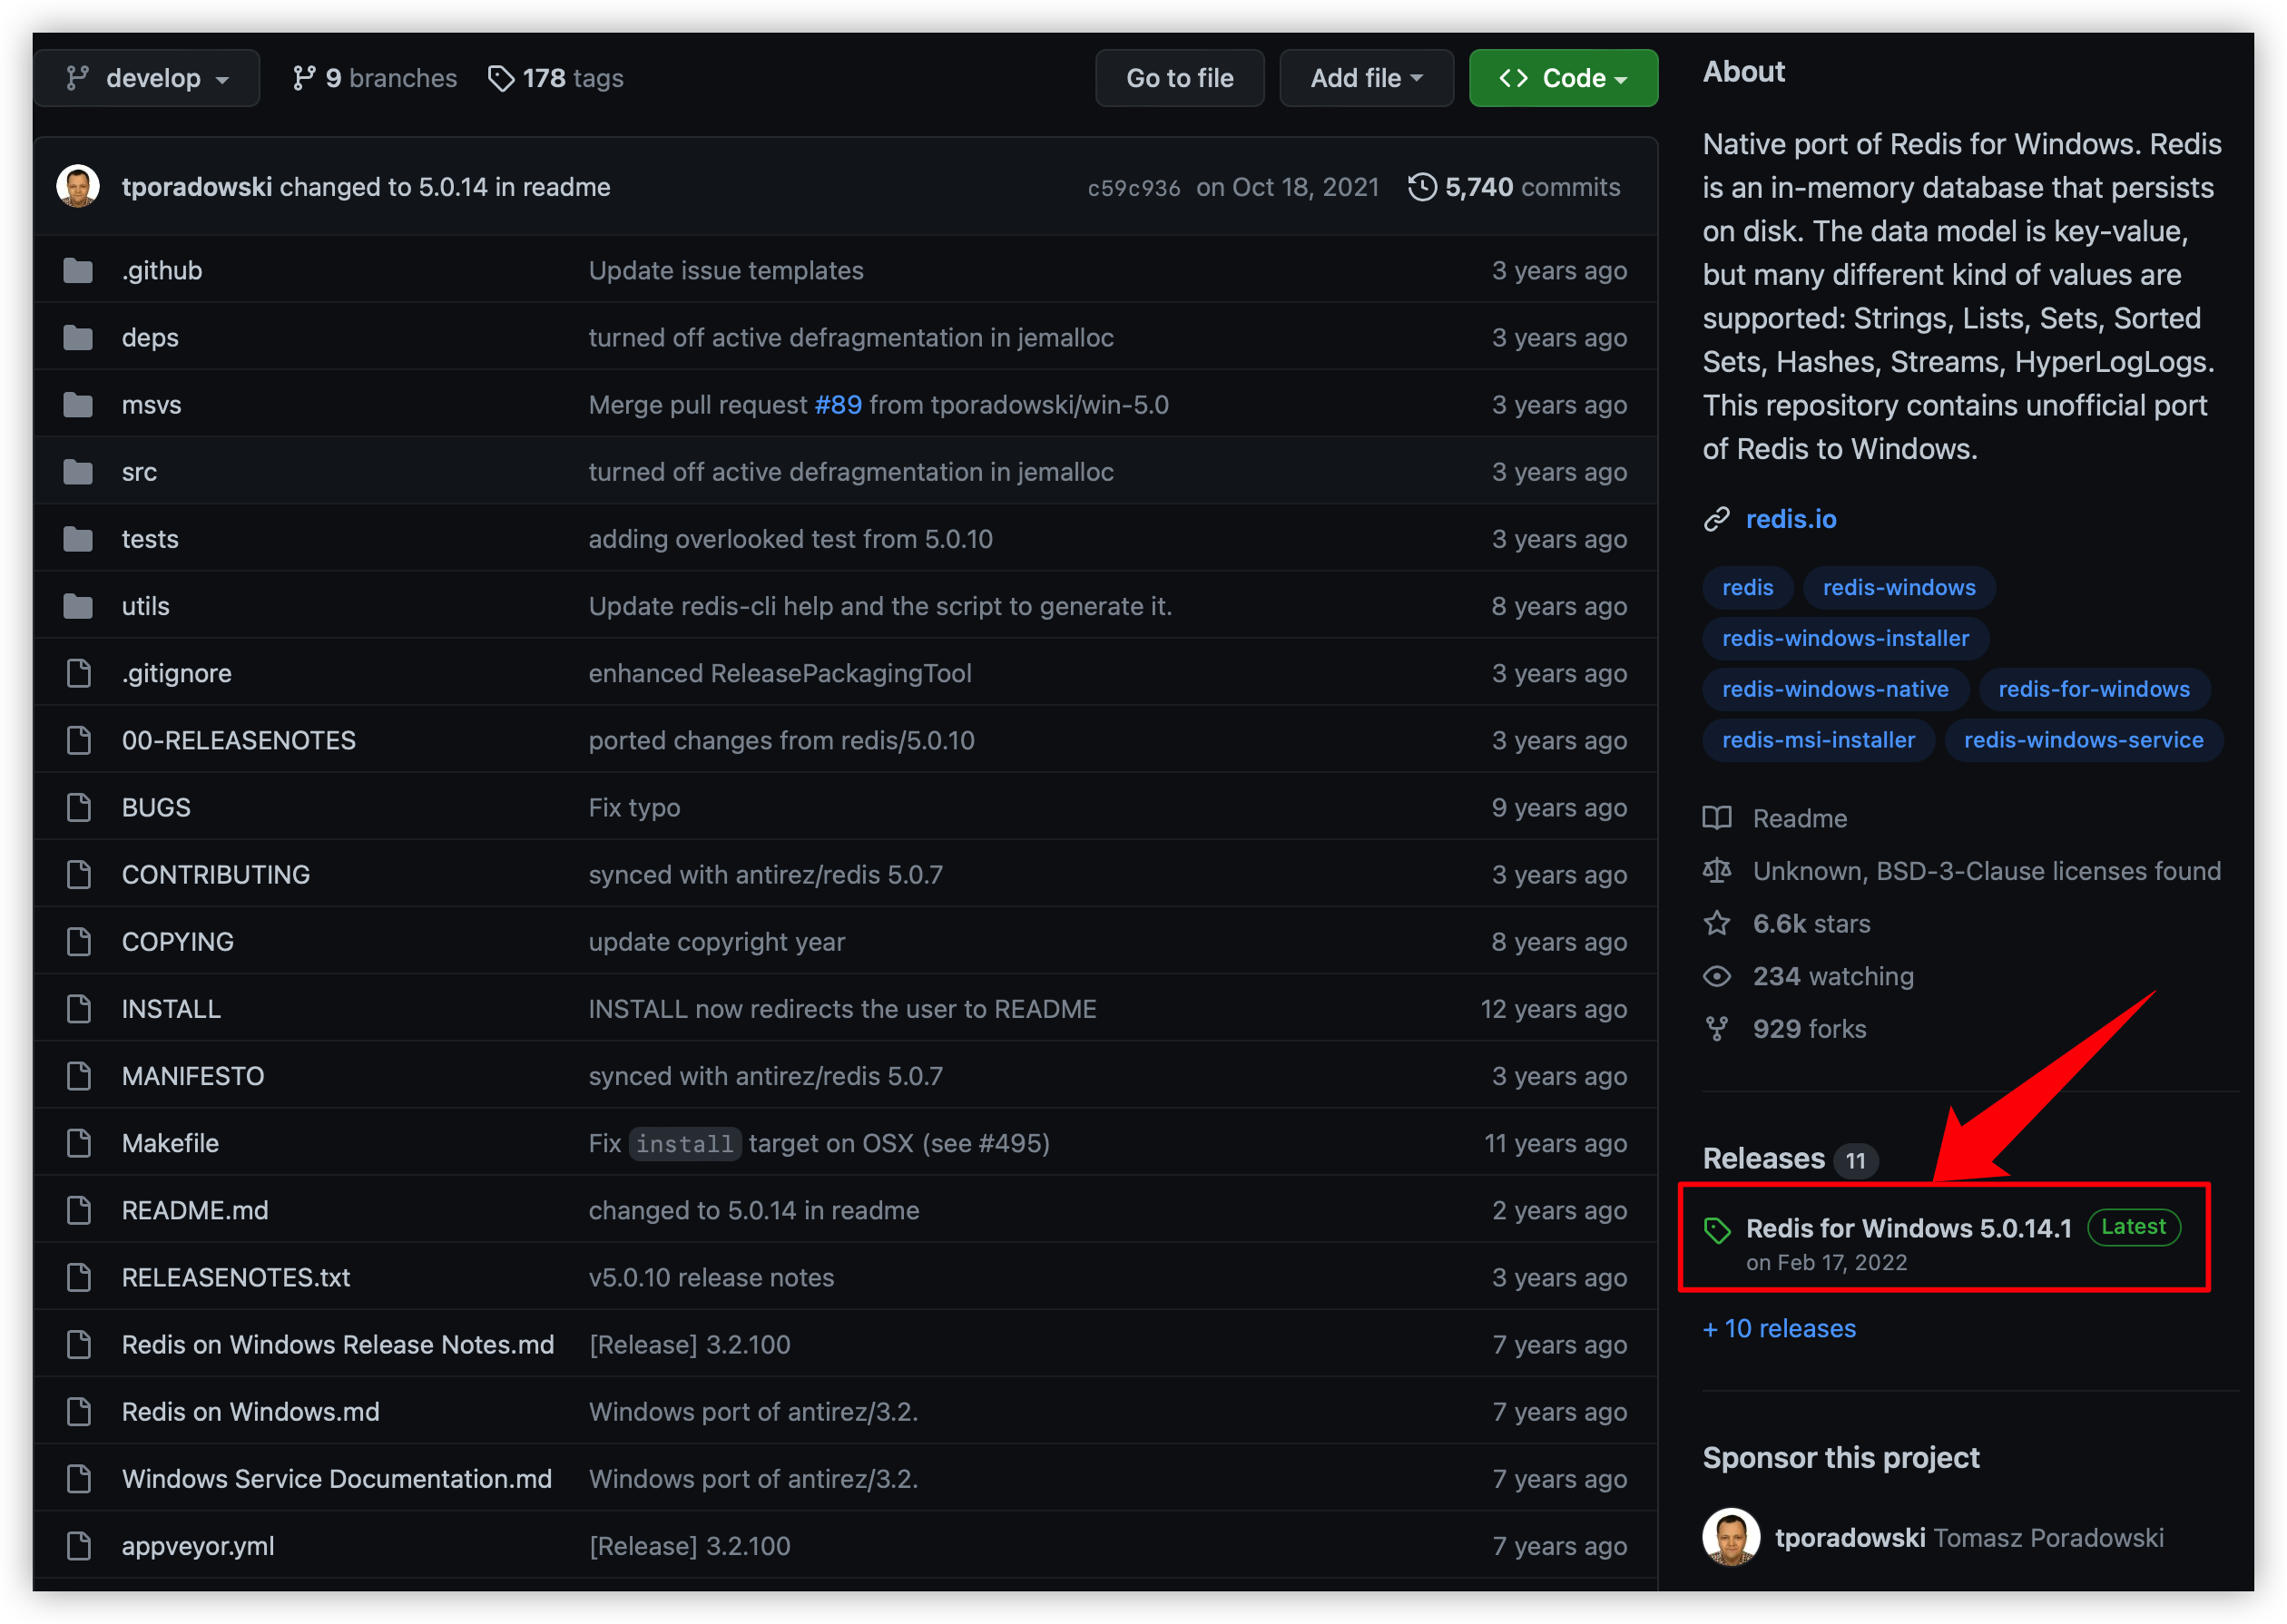This screenshot has height=1624, width=2287.
Task: Click the tags icon beside 178 tags
Action: (500, 78)
